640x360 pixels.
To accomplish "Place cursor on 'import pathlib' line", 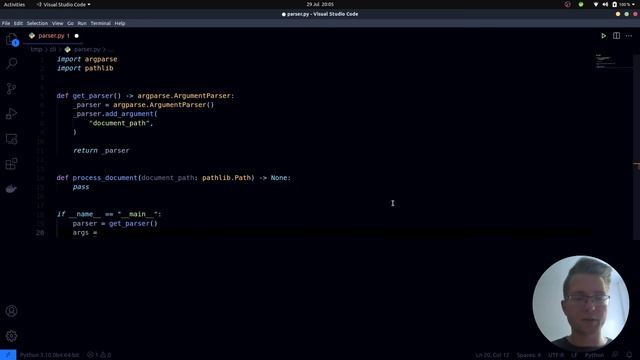I will [x=85, y=68].
